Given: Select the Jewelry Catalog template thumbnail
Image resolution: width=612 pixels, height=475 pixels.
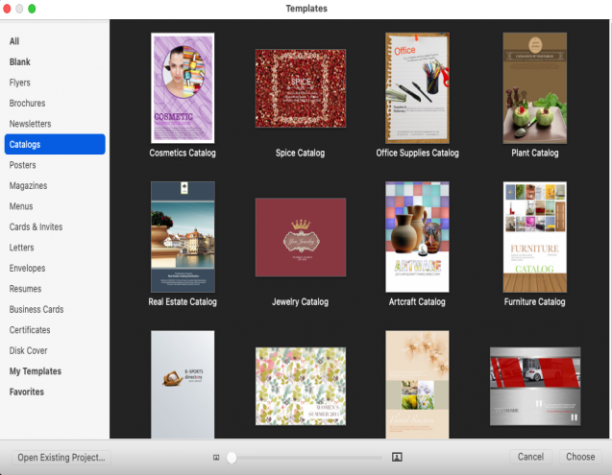Looking at the screenshot, I should point(301,237).
